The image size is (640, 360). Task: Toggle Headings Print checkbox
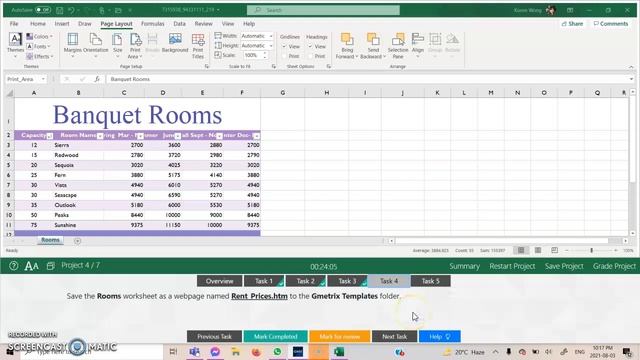[x=310, y=56]
